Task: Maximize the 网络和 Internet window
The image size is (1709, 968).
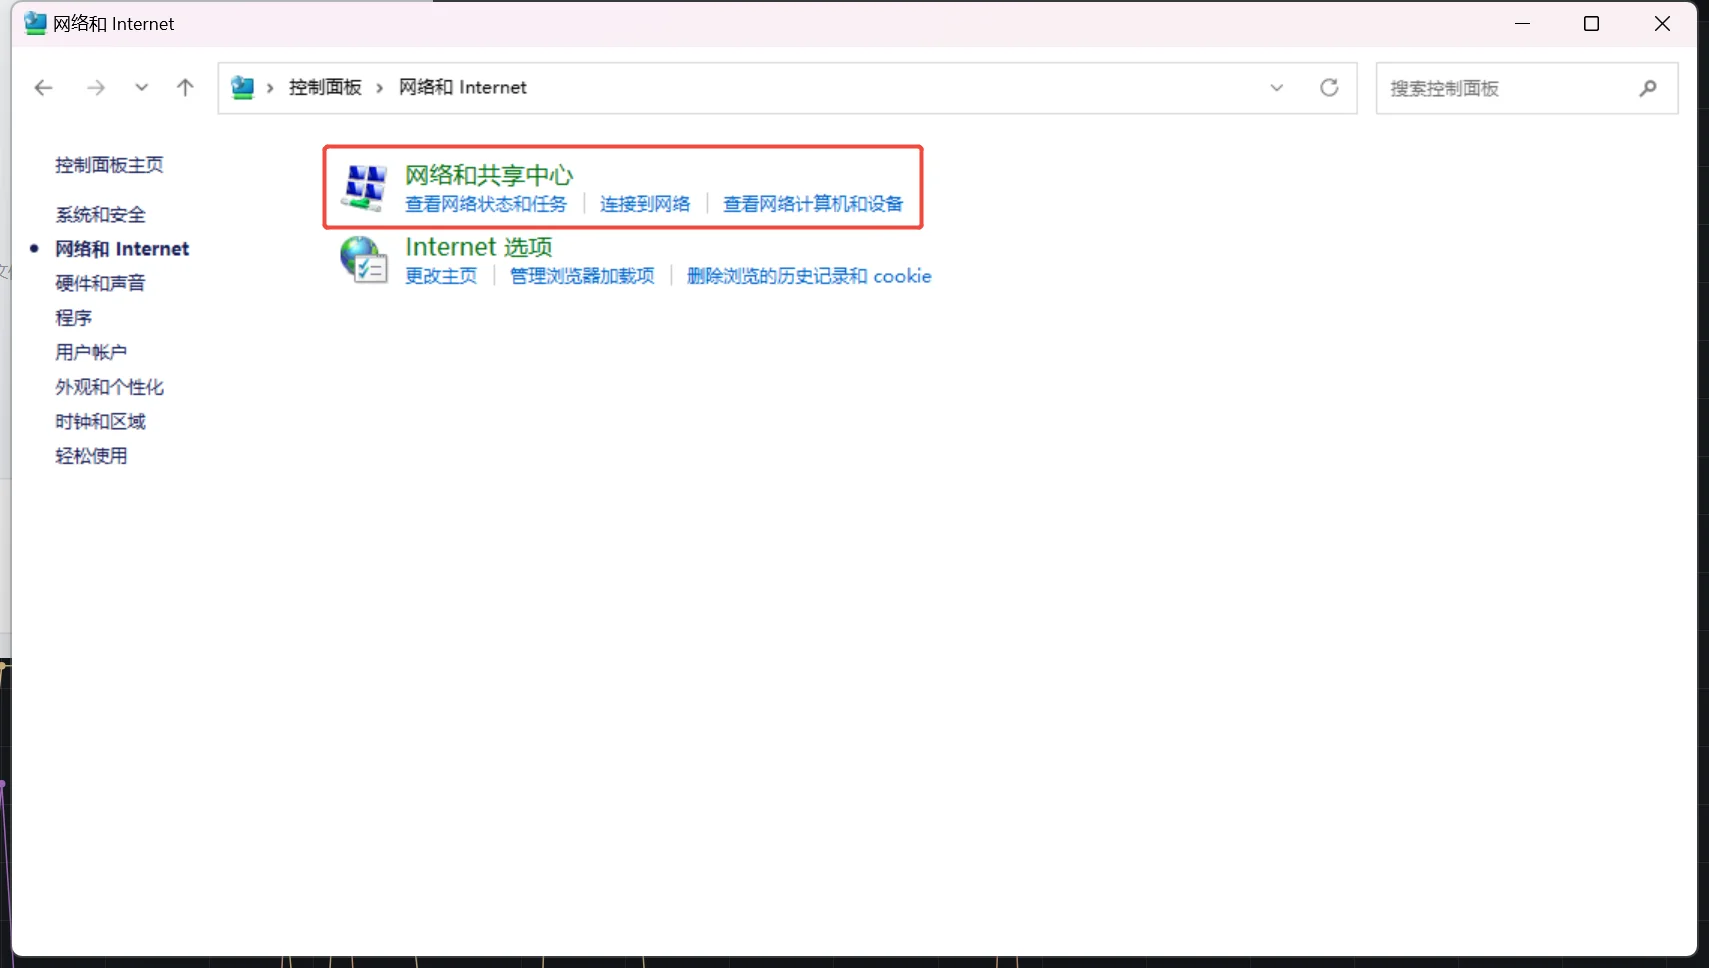Action: pos(1592,23)
